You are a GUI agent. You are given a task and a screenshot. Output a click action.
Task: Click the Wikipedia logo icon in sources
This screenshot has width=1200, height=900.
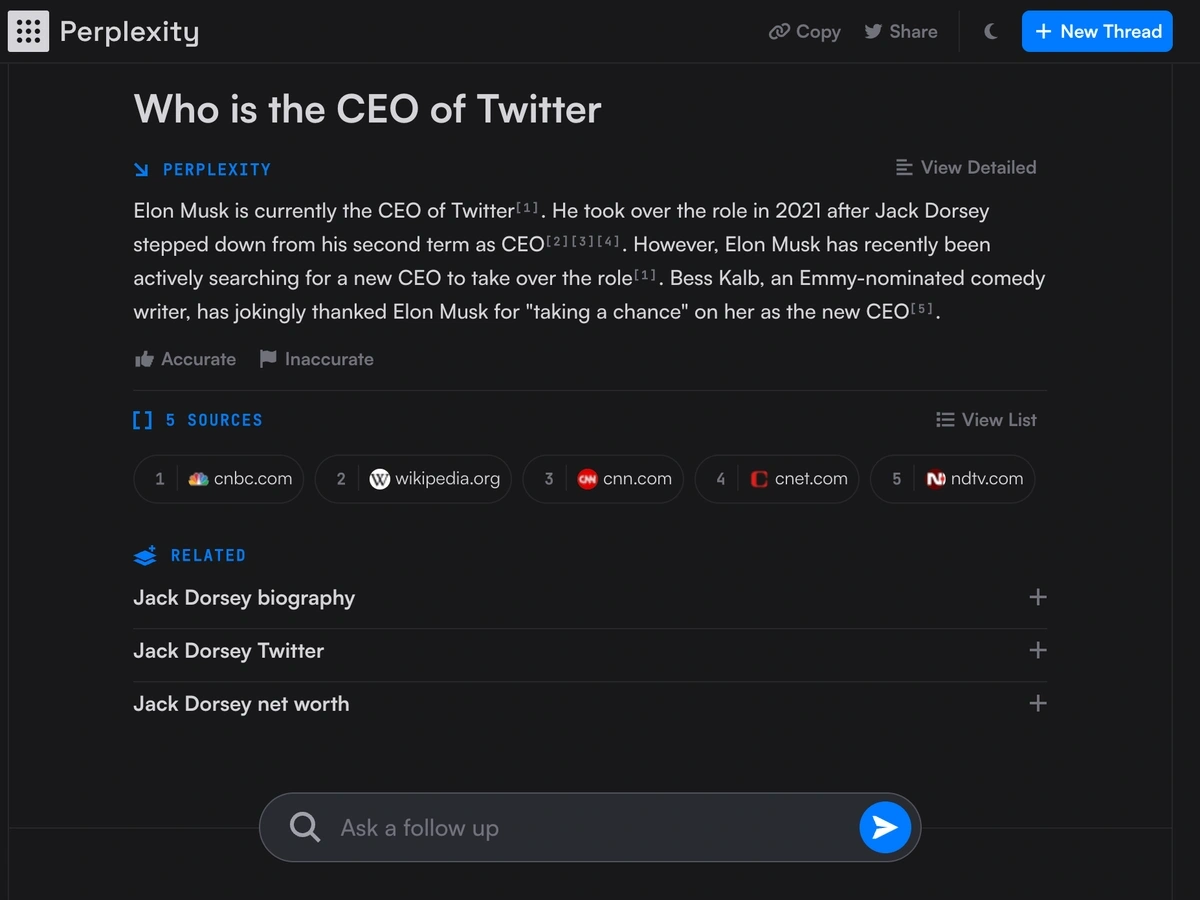pos(379,479)
